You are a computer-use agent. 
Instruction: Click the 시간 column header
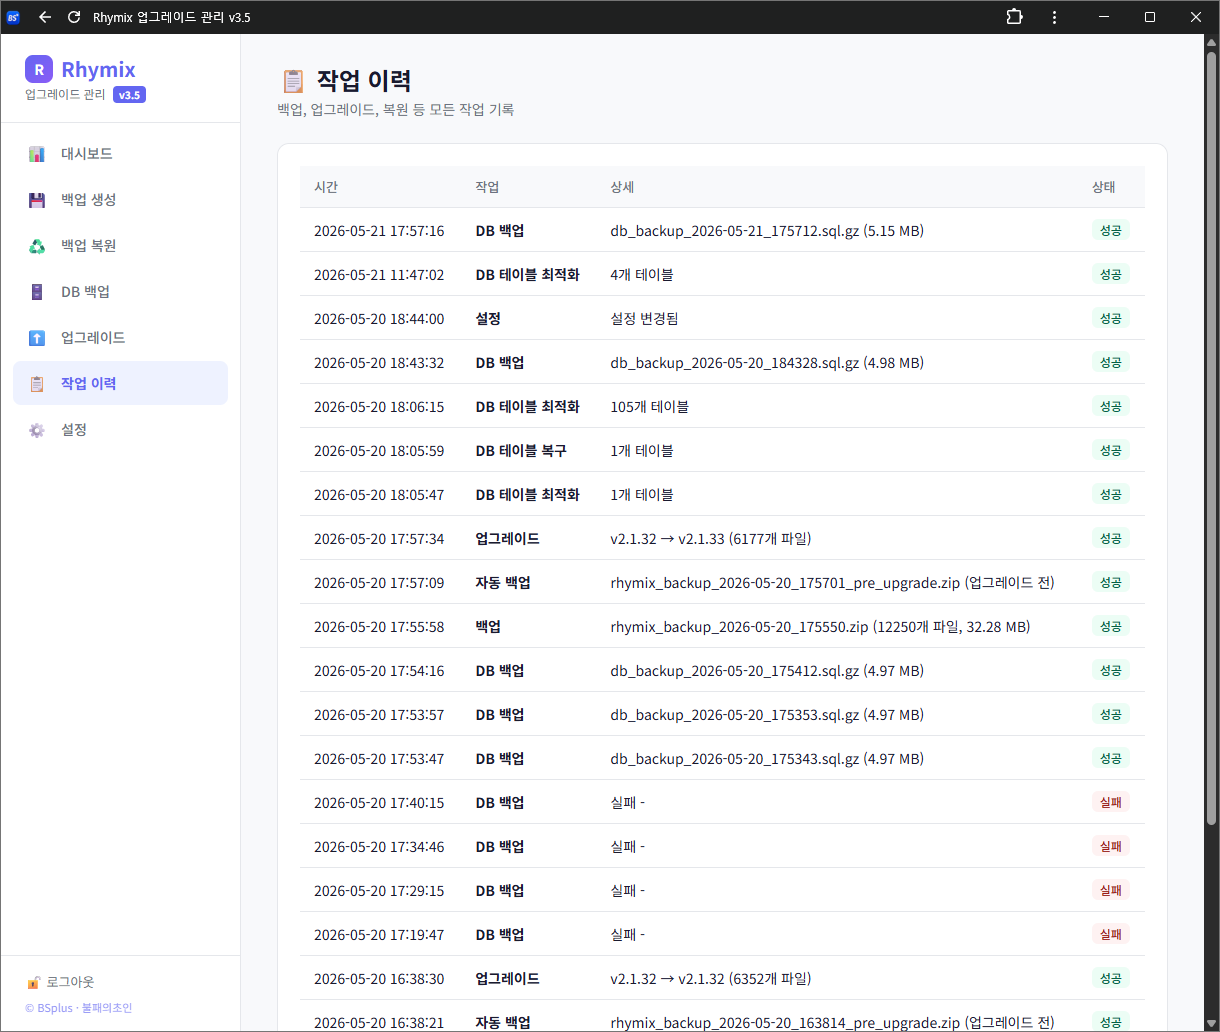click(x=326, y=187)
